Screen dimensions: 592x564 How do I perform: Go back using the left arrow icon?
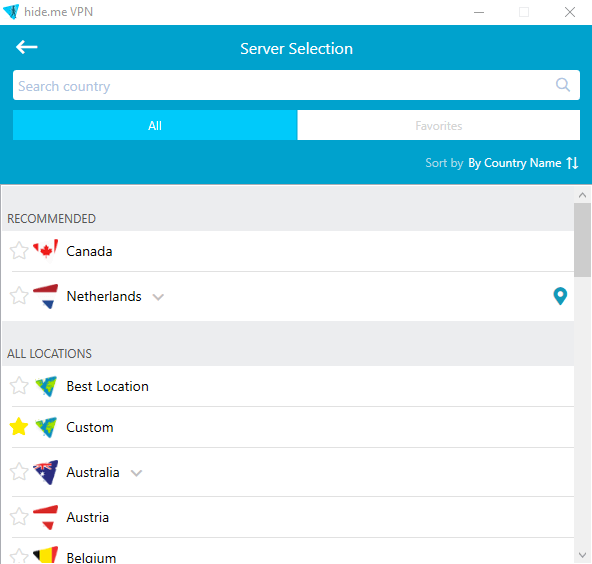[x=26, y=47]
